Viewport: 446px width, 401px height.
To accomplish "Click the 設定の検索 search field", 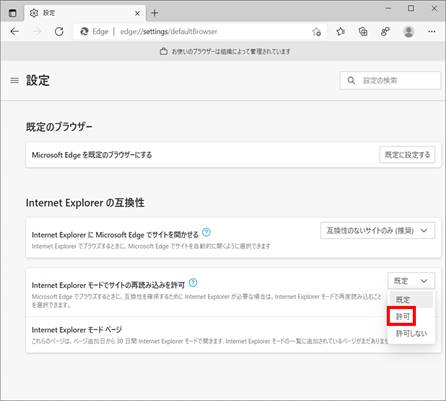I will pos(390,80).
